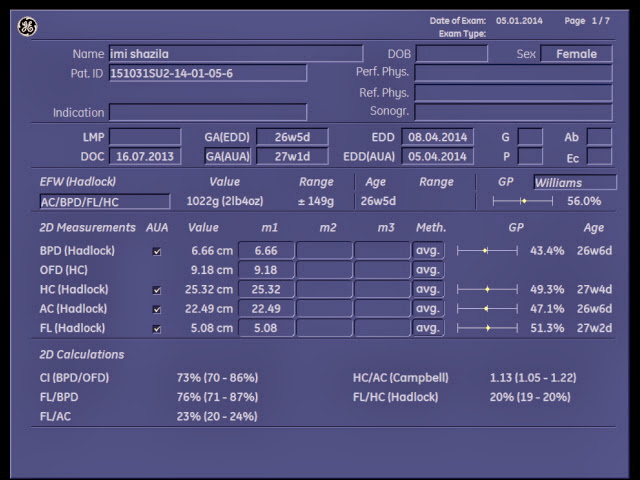This screenshot has height=480, width=640.
Task: Click OFD m1 field 9.18
Action: 266,270
